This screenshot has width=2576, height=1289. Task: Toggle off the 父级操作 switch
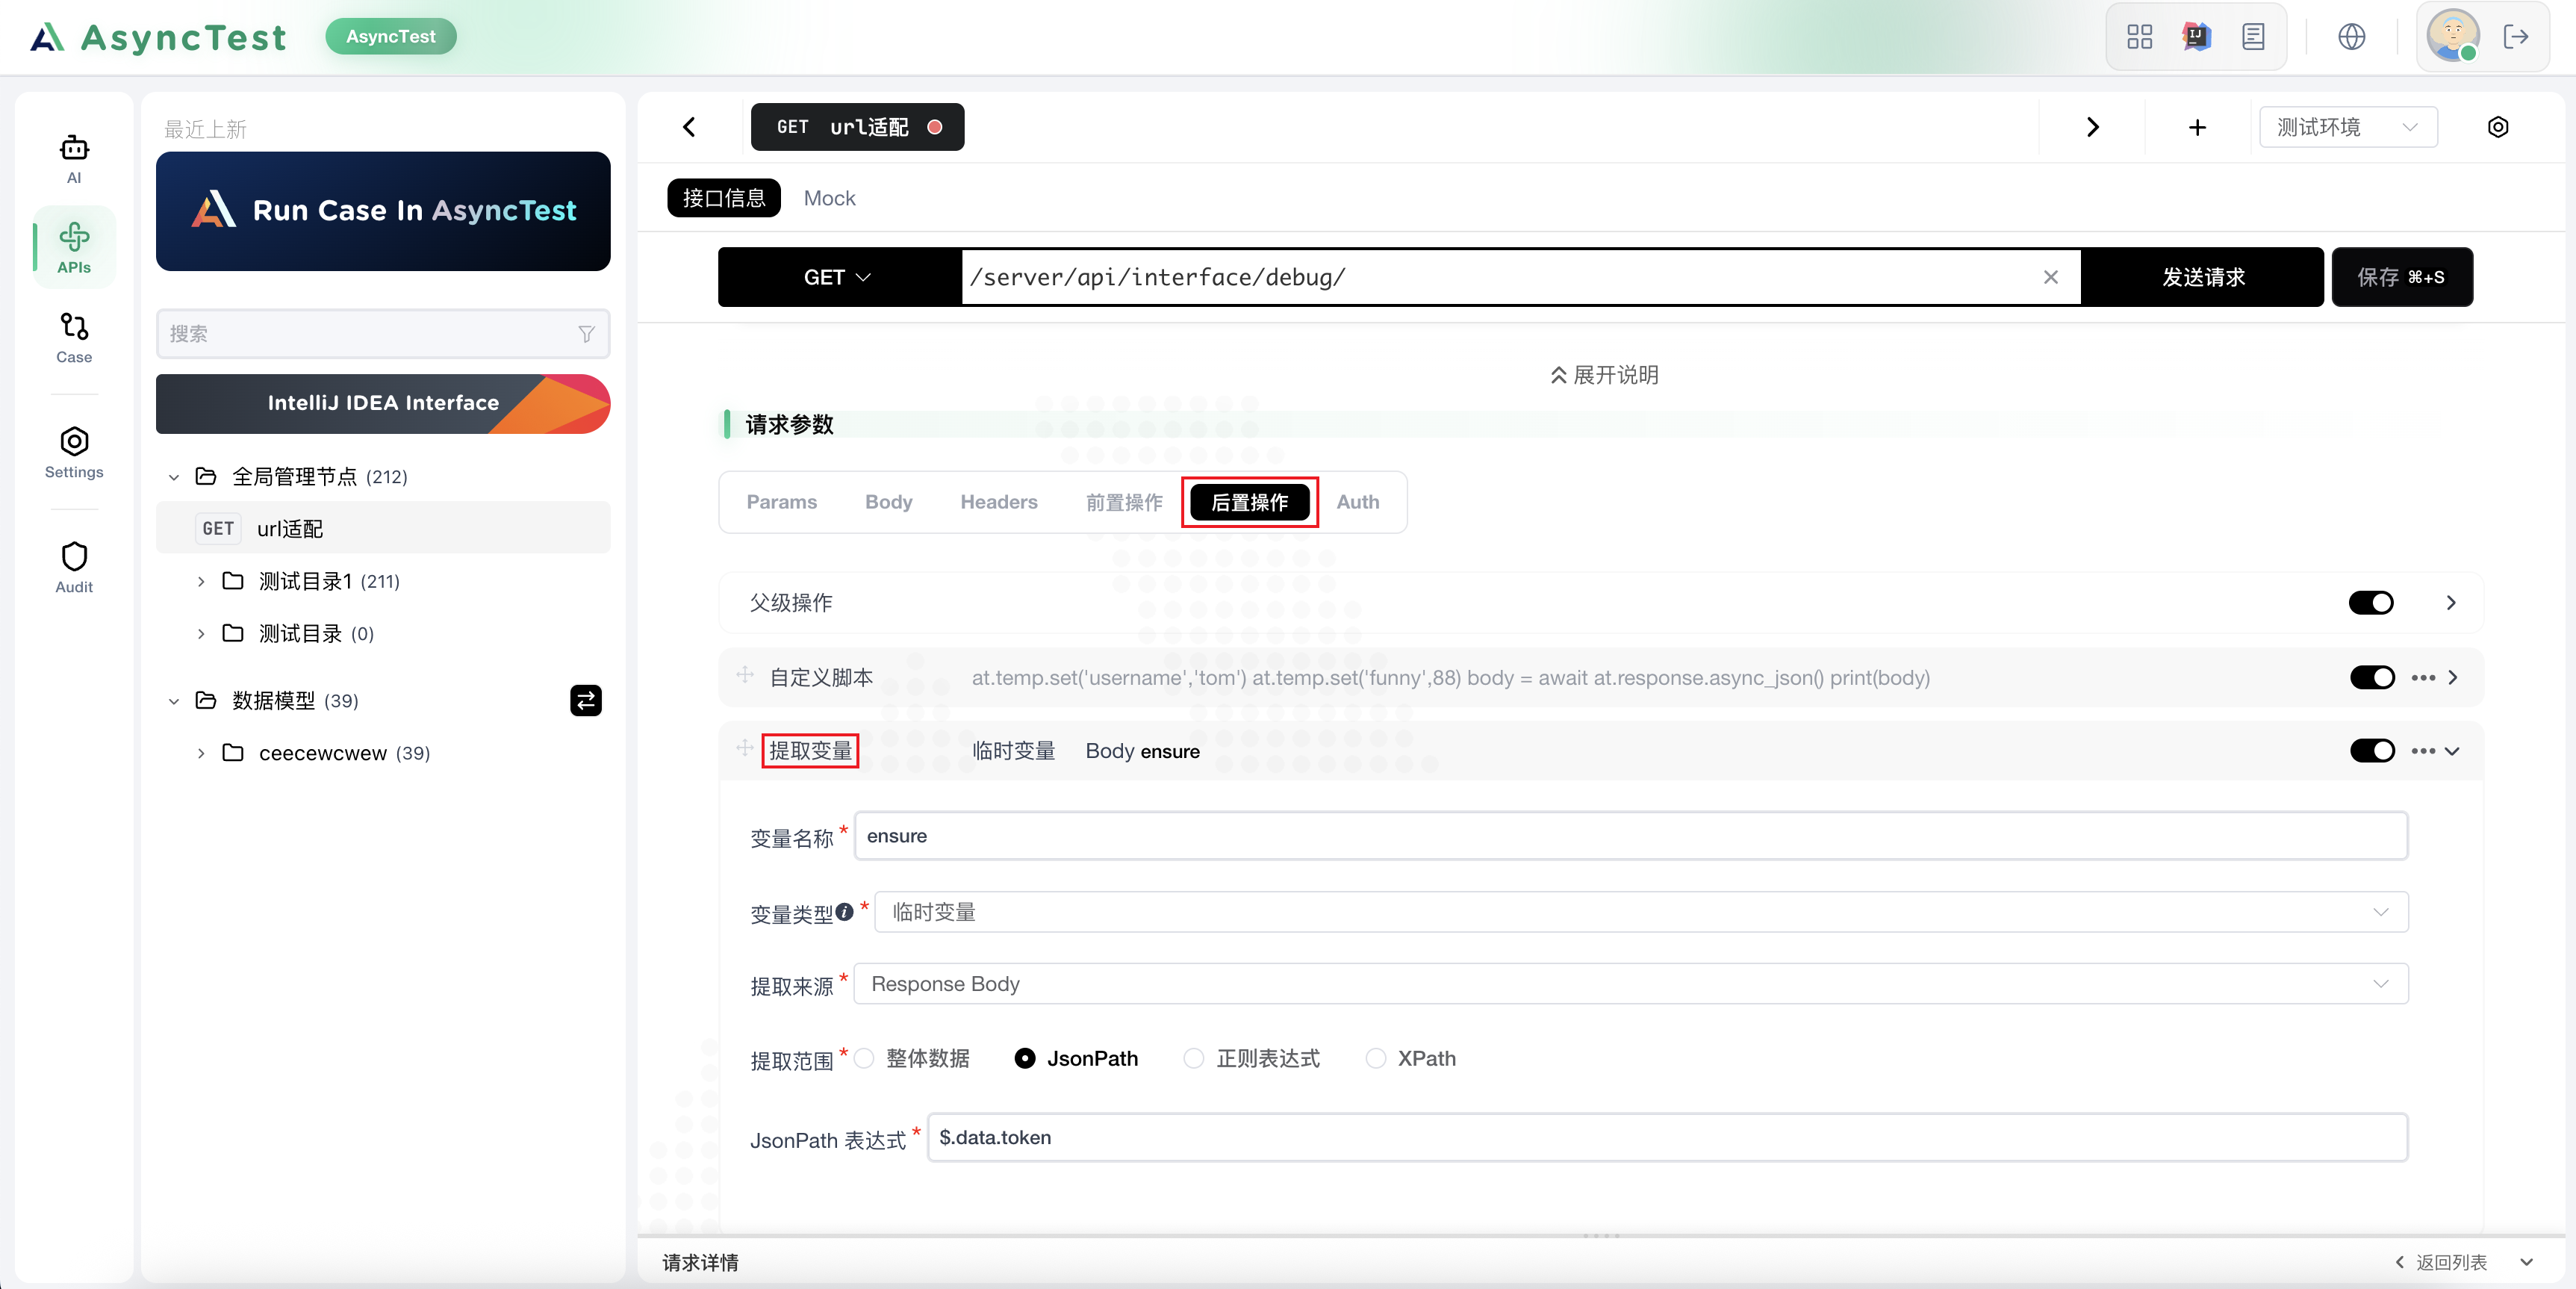(x=2370, y=603)
